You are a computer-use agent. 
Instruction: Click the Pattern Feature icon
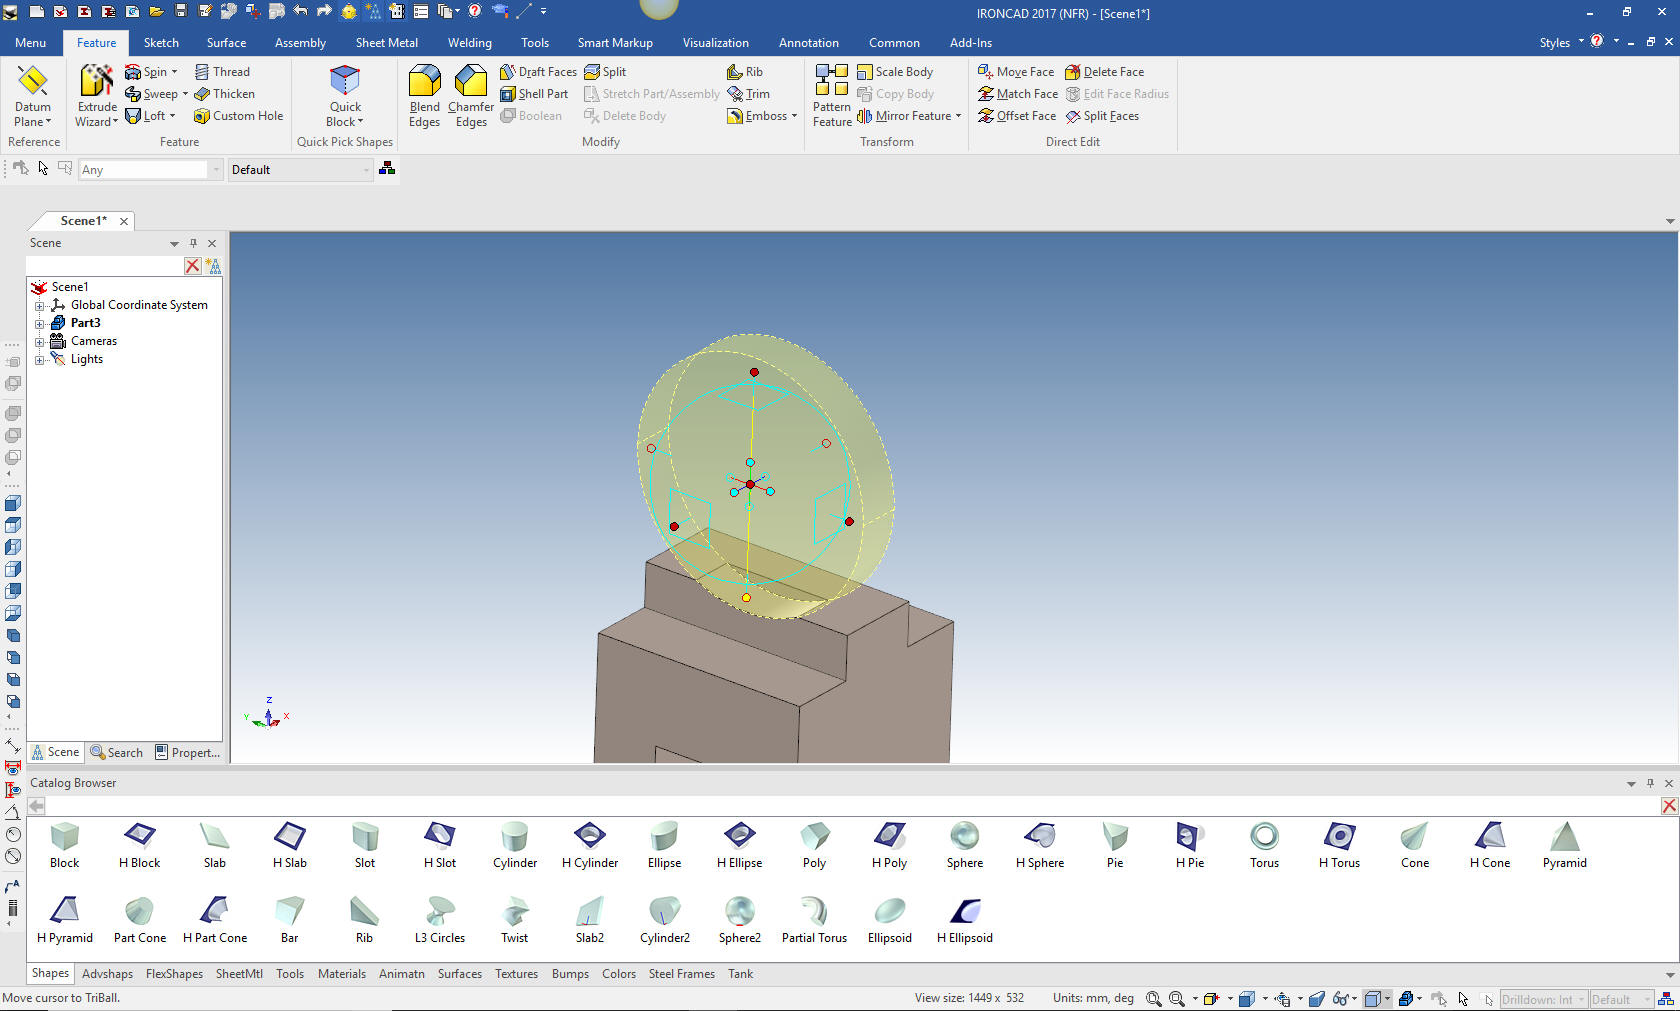point(831,96)
